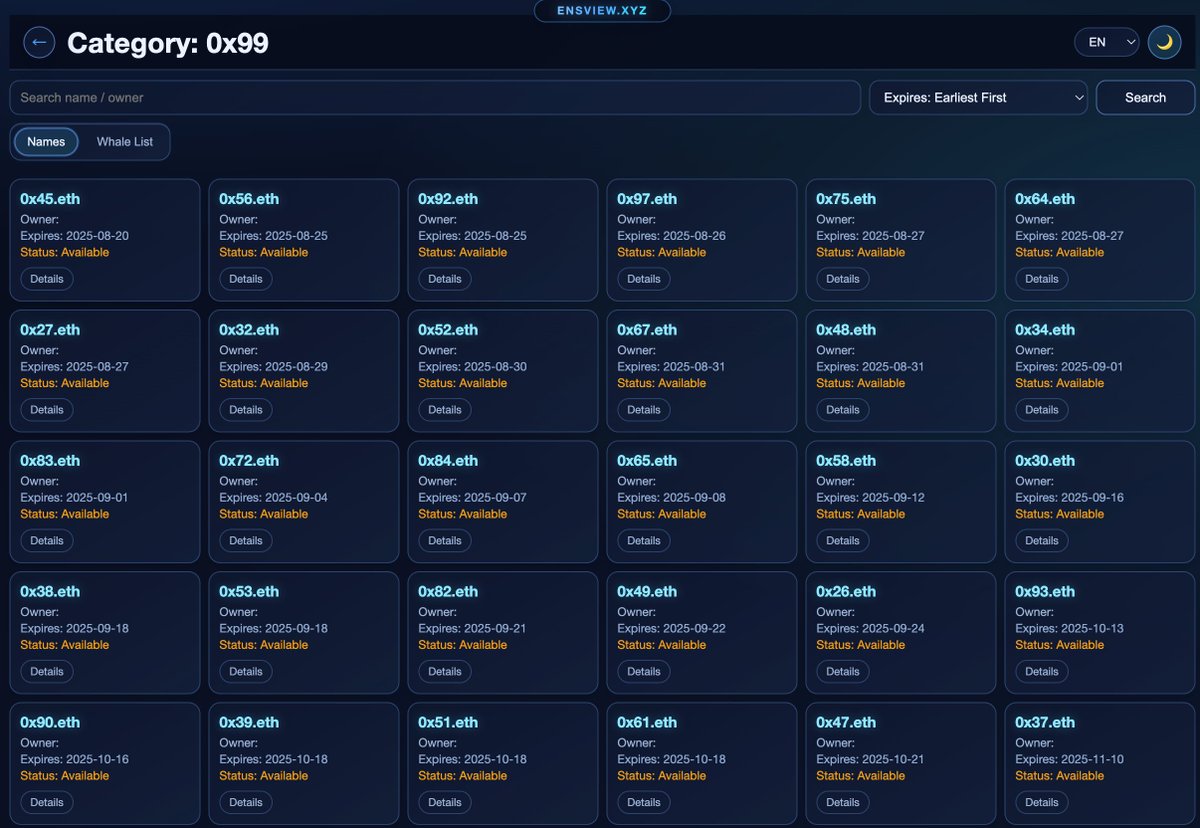Open Details for 0x53.eth

[x=246, y=672]
